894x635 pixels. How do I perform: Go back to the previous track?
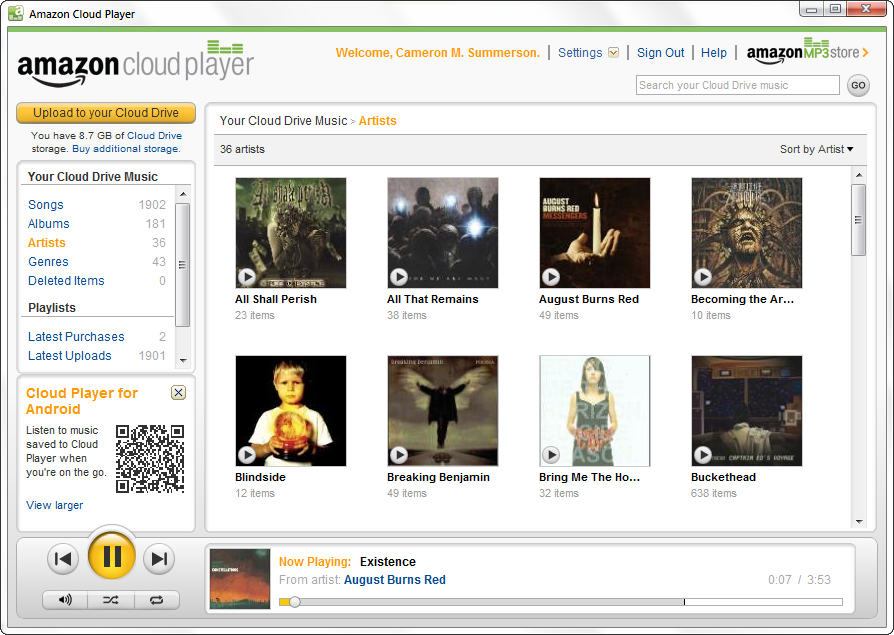(63, 557)
